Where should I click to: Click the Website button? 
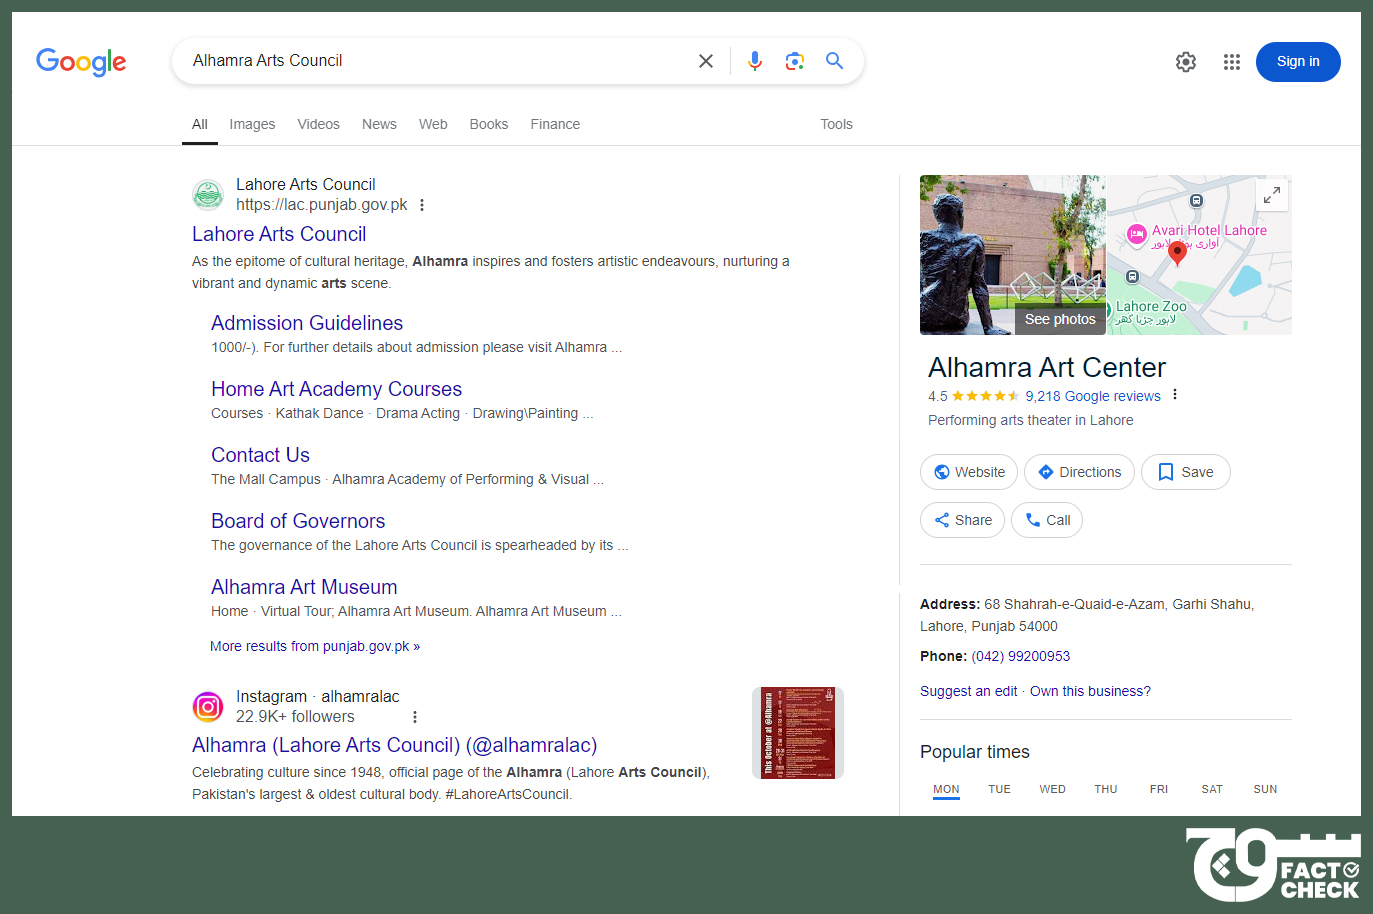(969, 472)
